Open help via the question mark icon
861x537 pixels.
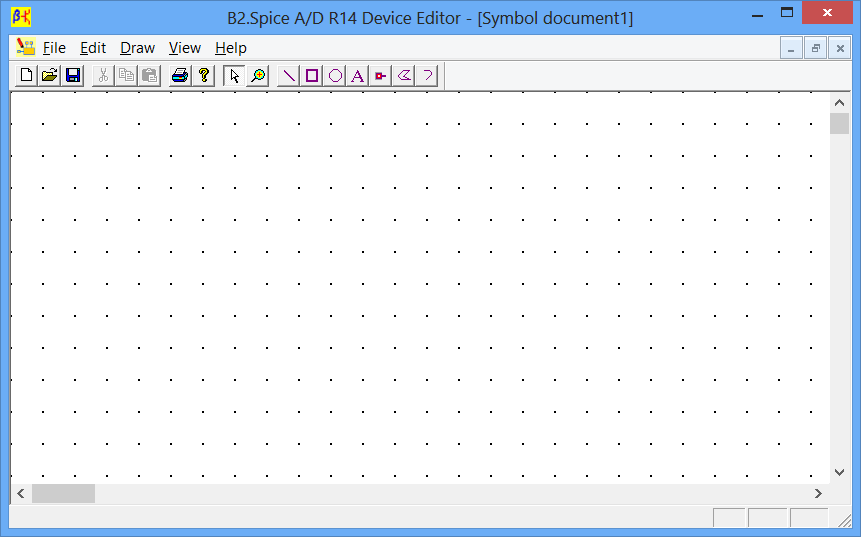[x=204, y=75]
